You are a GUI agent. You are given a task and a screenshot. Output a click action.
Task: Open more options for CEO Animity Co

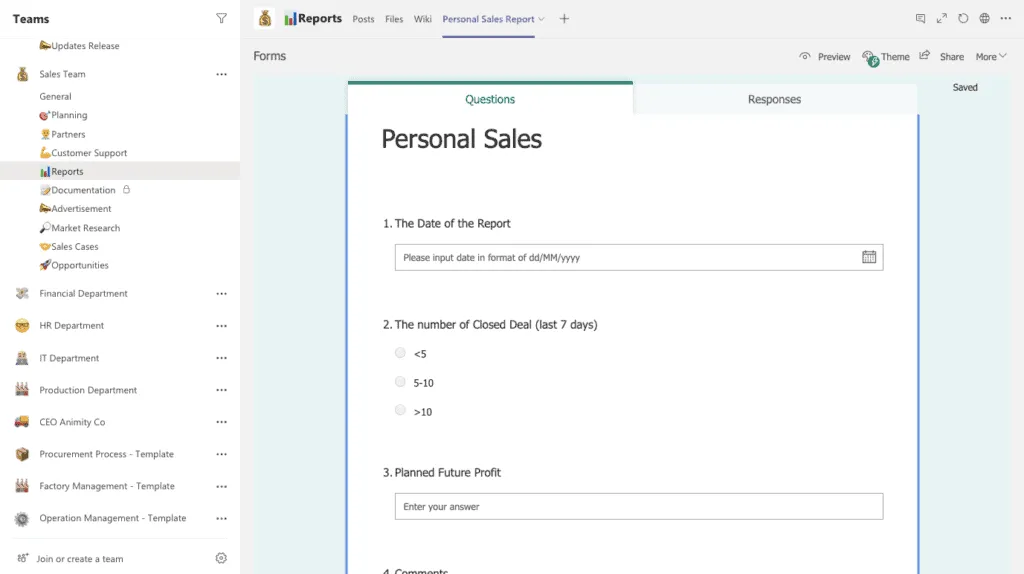[x=221, y=422]
